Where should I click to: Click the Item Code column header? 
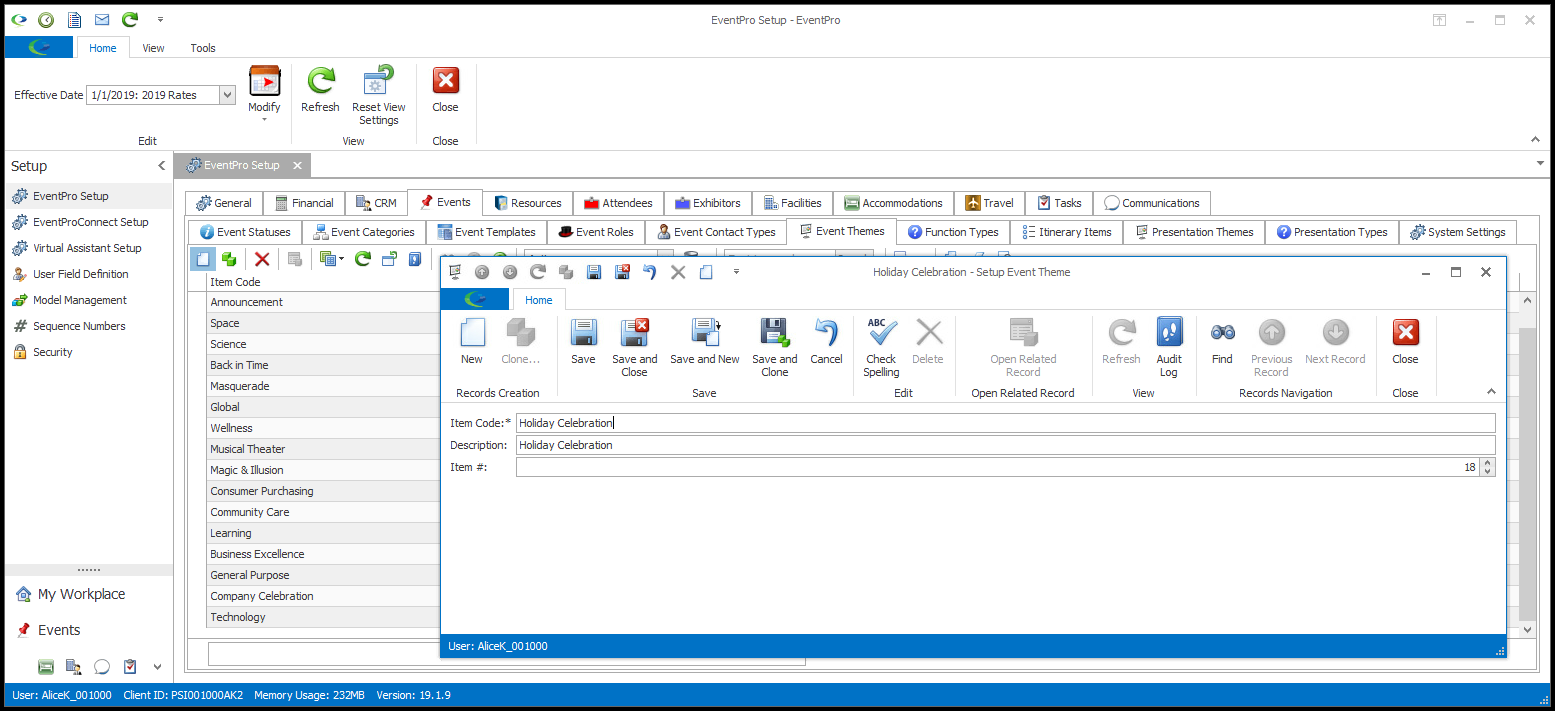coord(323,282)
